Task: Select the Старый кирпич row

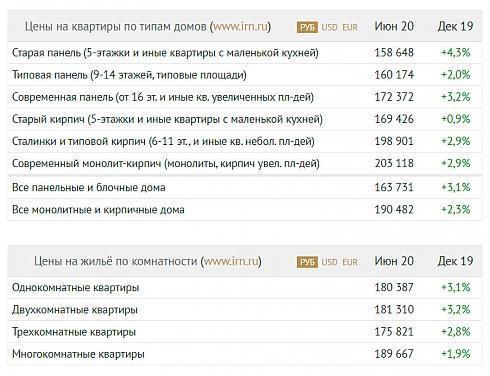Action: (x=245, y=119)
